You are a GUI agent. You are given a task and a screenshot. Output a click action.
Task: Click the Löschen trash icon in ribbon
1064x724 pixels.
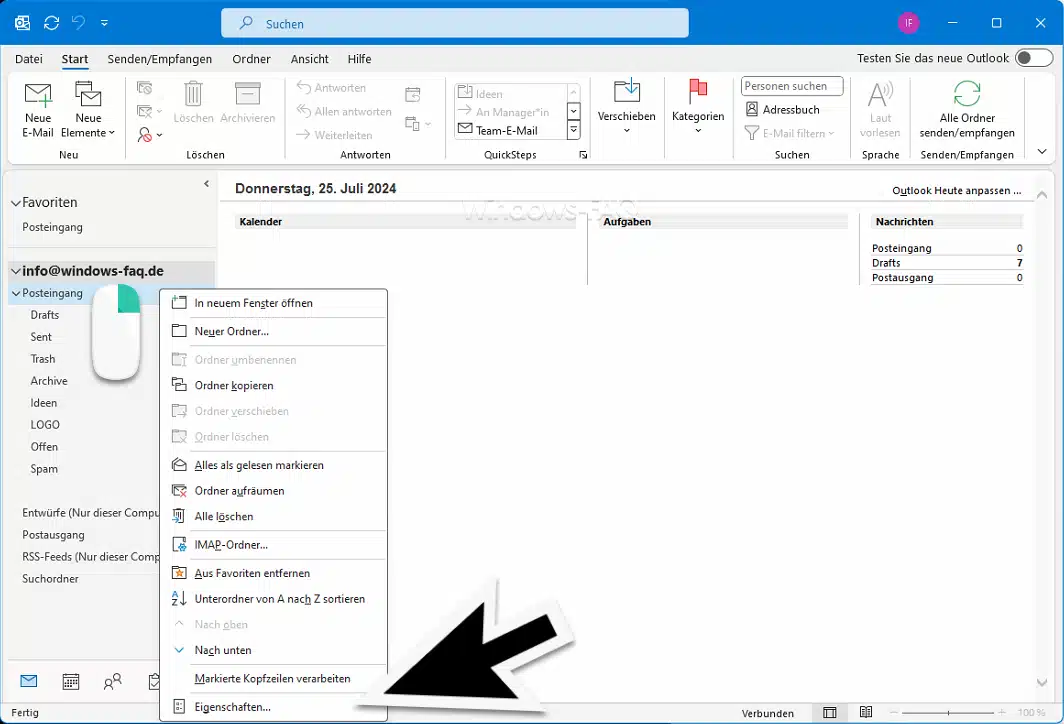tap(193, 102)
